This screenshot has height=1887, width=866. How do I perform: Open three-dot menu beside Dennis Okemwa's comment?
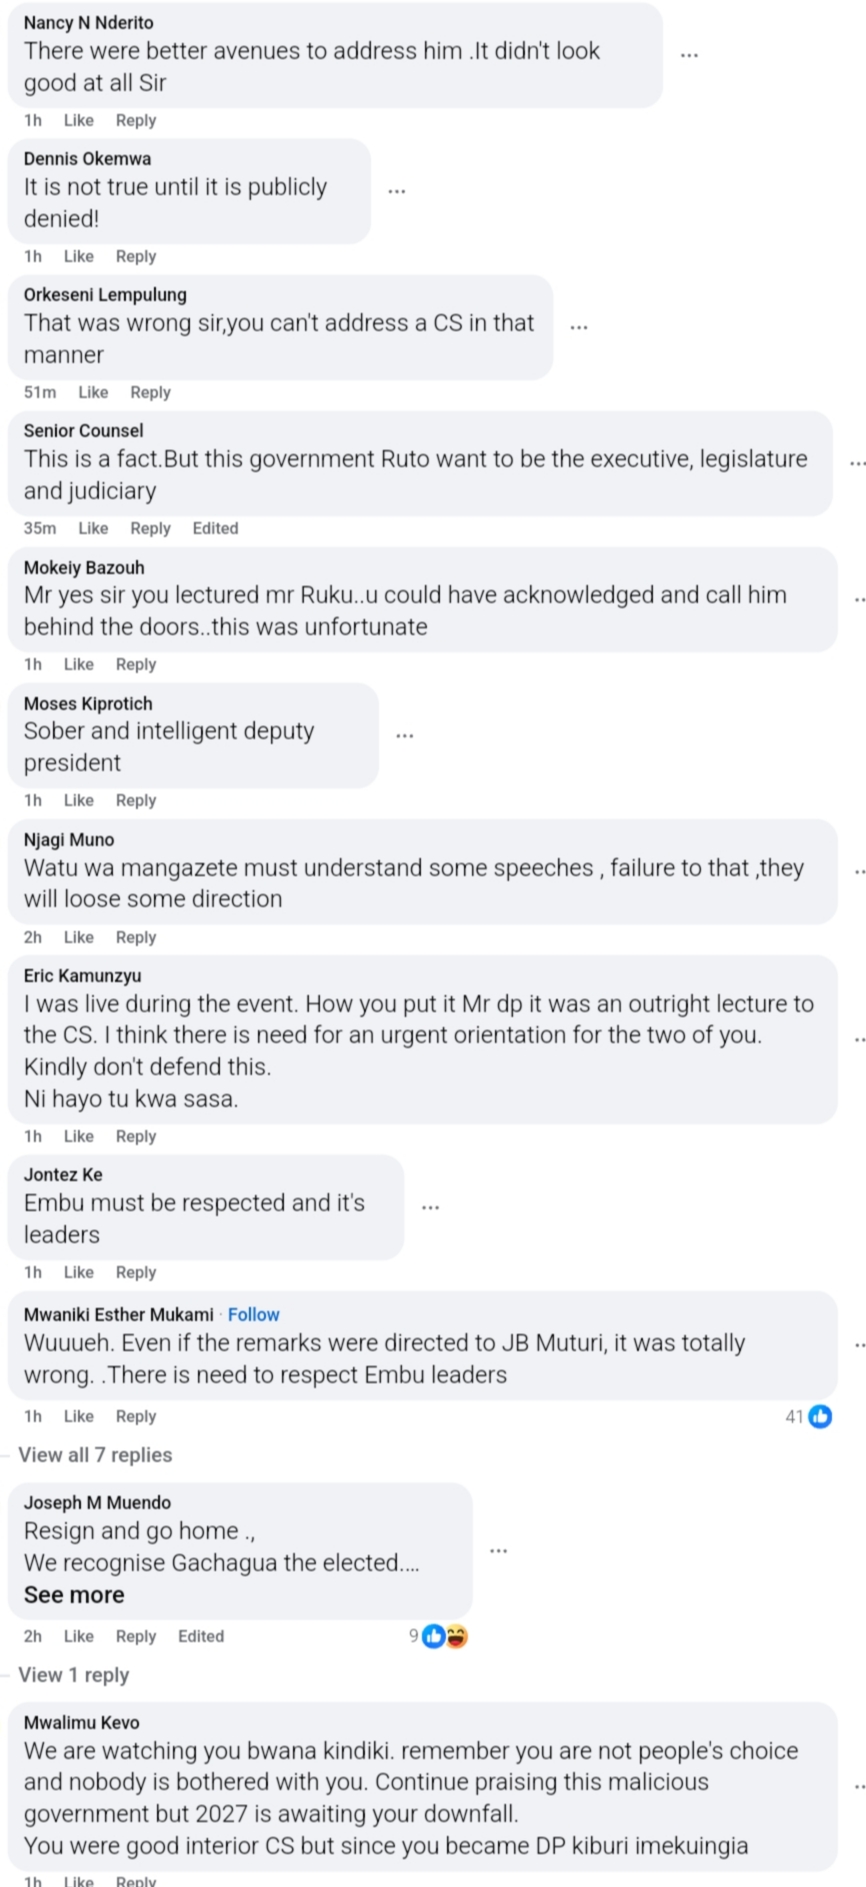[x=397, y=190]
